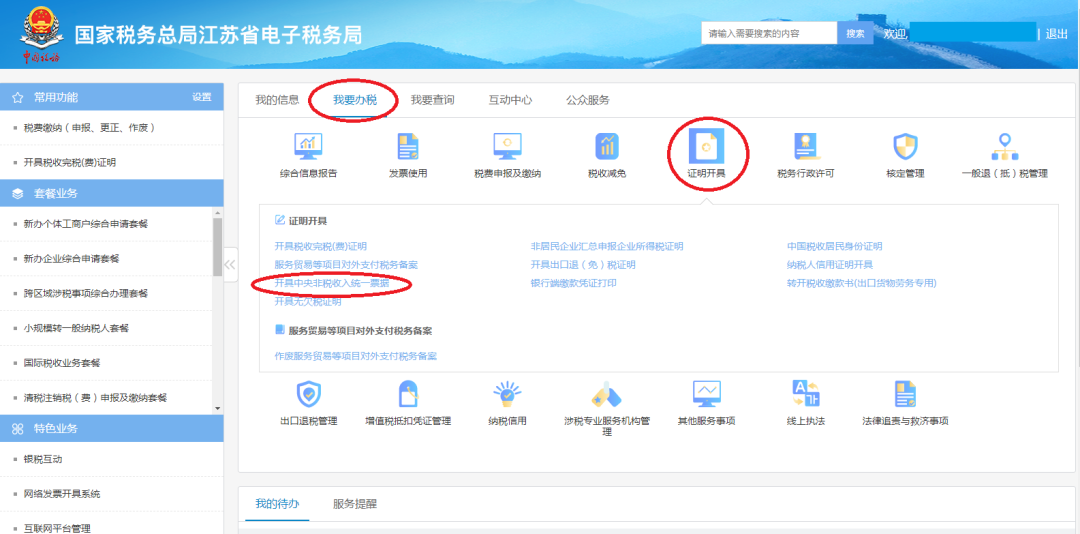Open 作废服务贸易等项目对外支付税务备案 link
This screenshot has height=534, width=1080.
(x=355, y=356)
